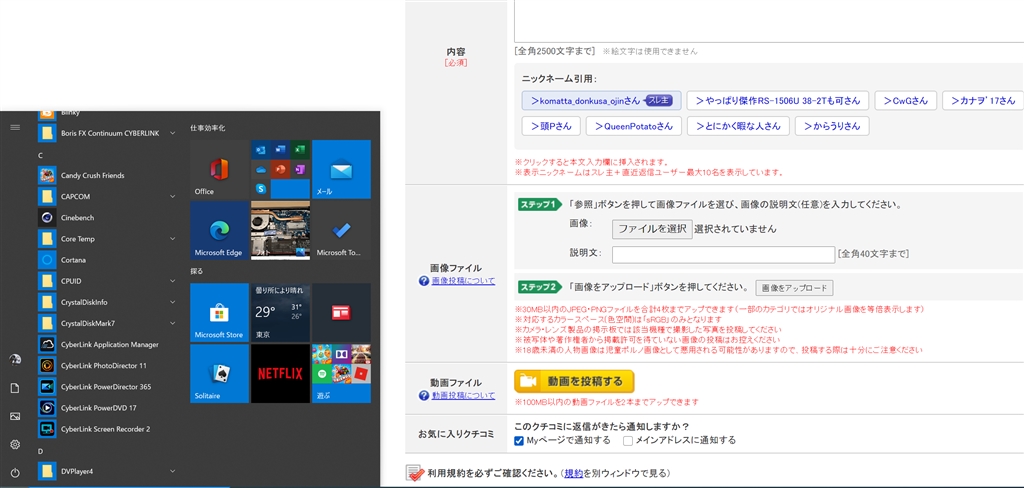
Task: Launch CyberLink Screen Recorder 2
Action: 107,429
